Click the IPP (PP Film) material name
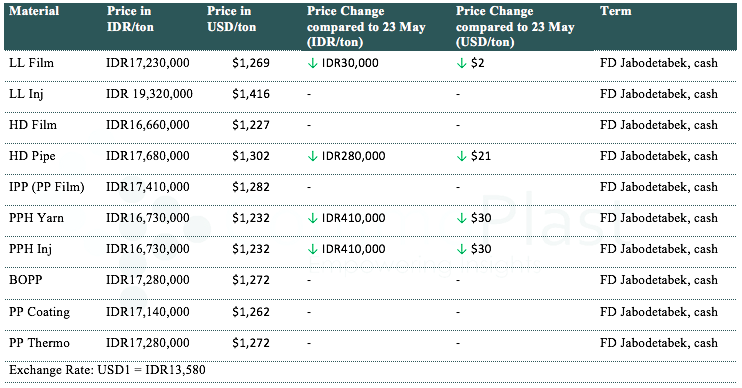Screen dimensions: 742x388 pyautogui.click(x=46, y=187)
